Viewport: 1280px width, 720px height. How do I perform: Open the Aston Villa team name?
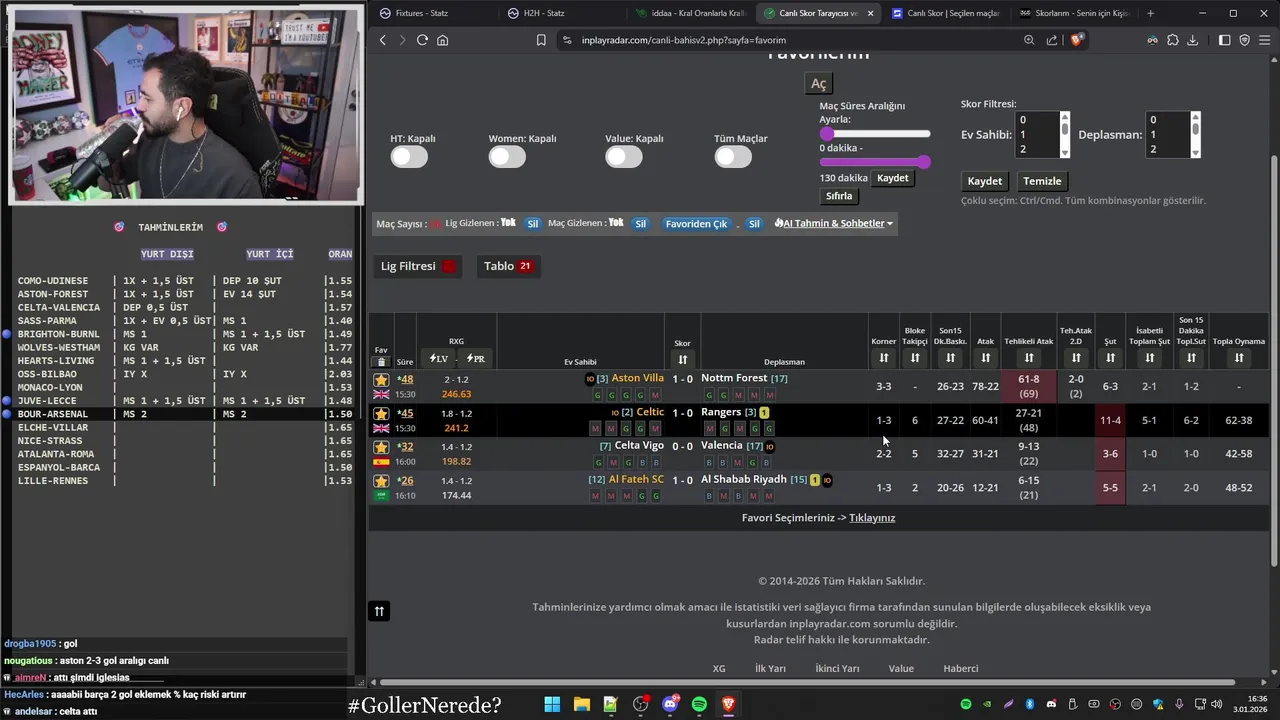637,378
